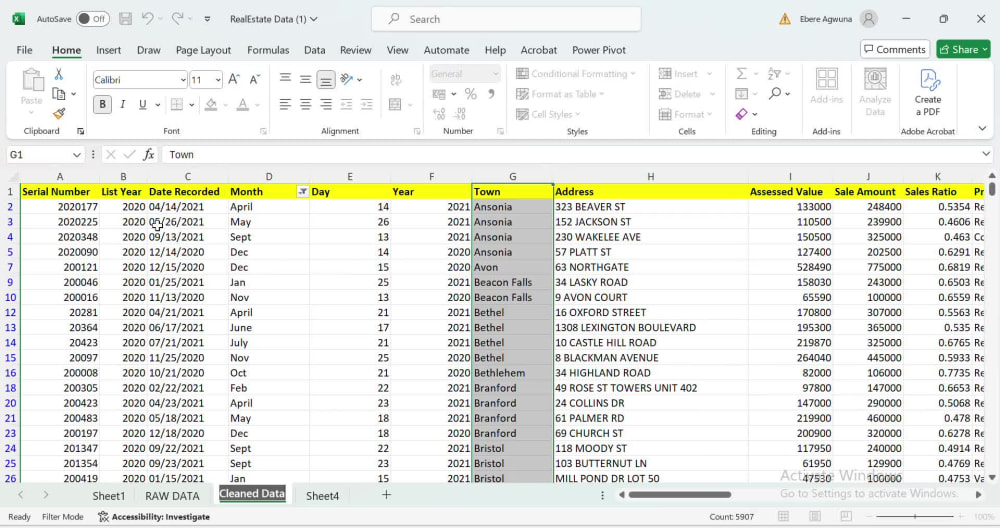Click the zoom slider in status bar

click(915, 516)
